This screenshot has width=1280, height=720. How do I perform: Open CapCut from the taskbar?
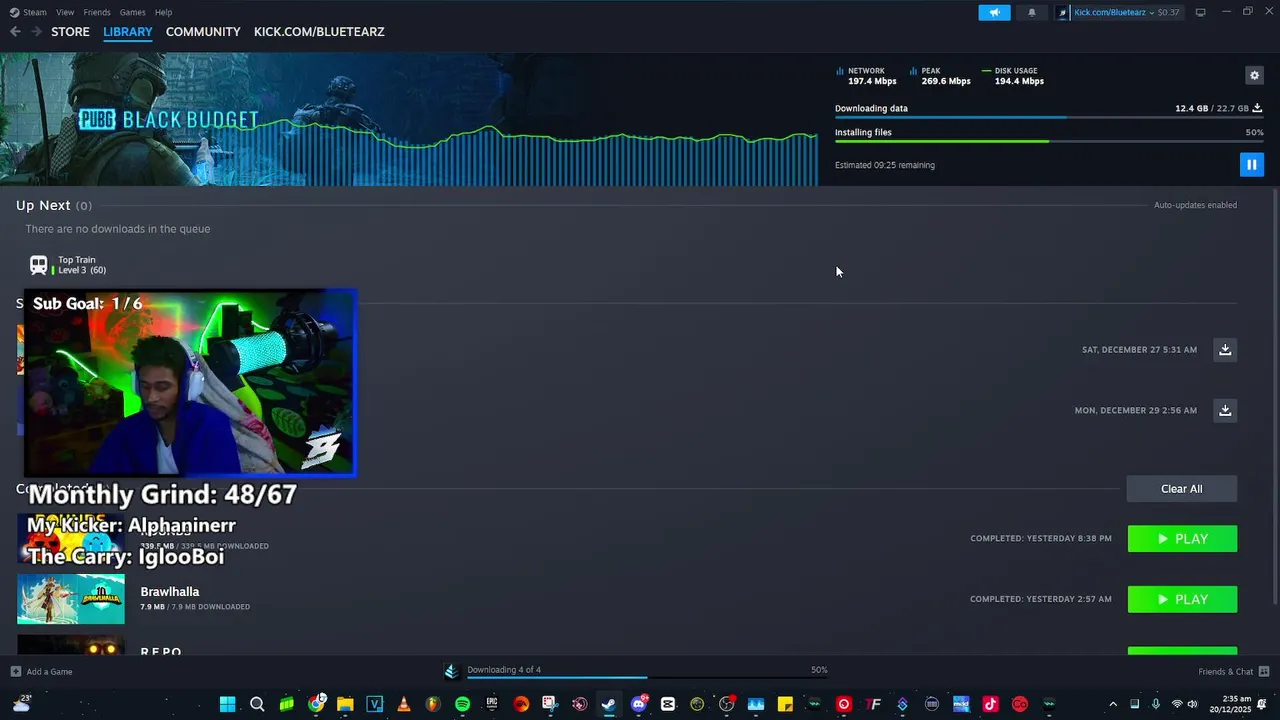[668, 704]
